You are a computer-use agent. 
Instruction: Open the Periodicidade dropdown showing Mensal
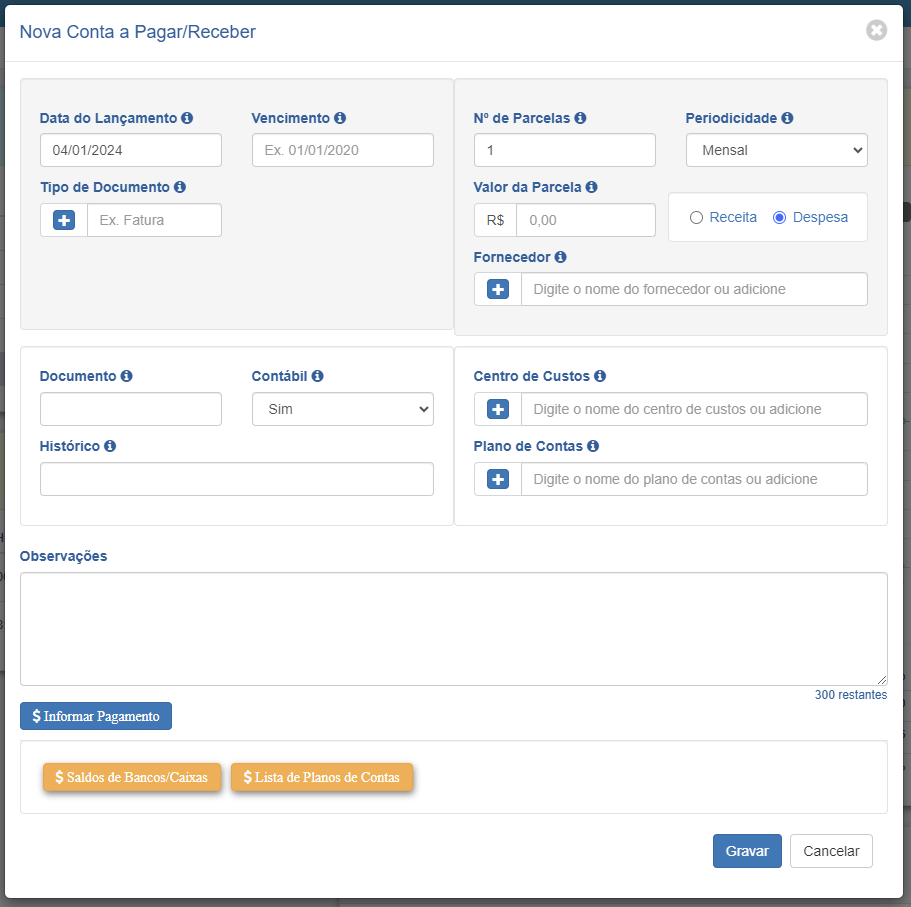pos(777,150)
